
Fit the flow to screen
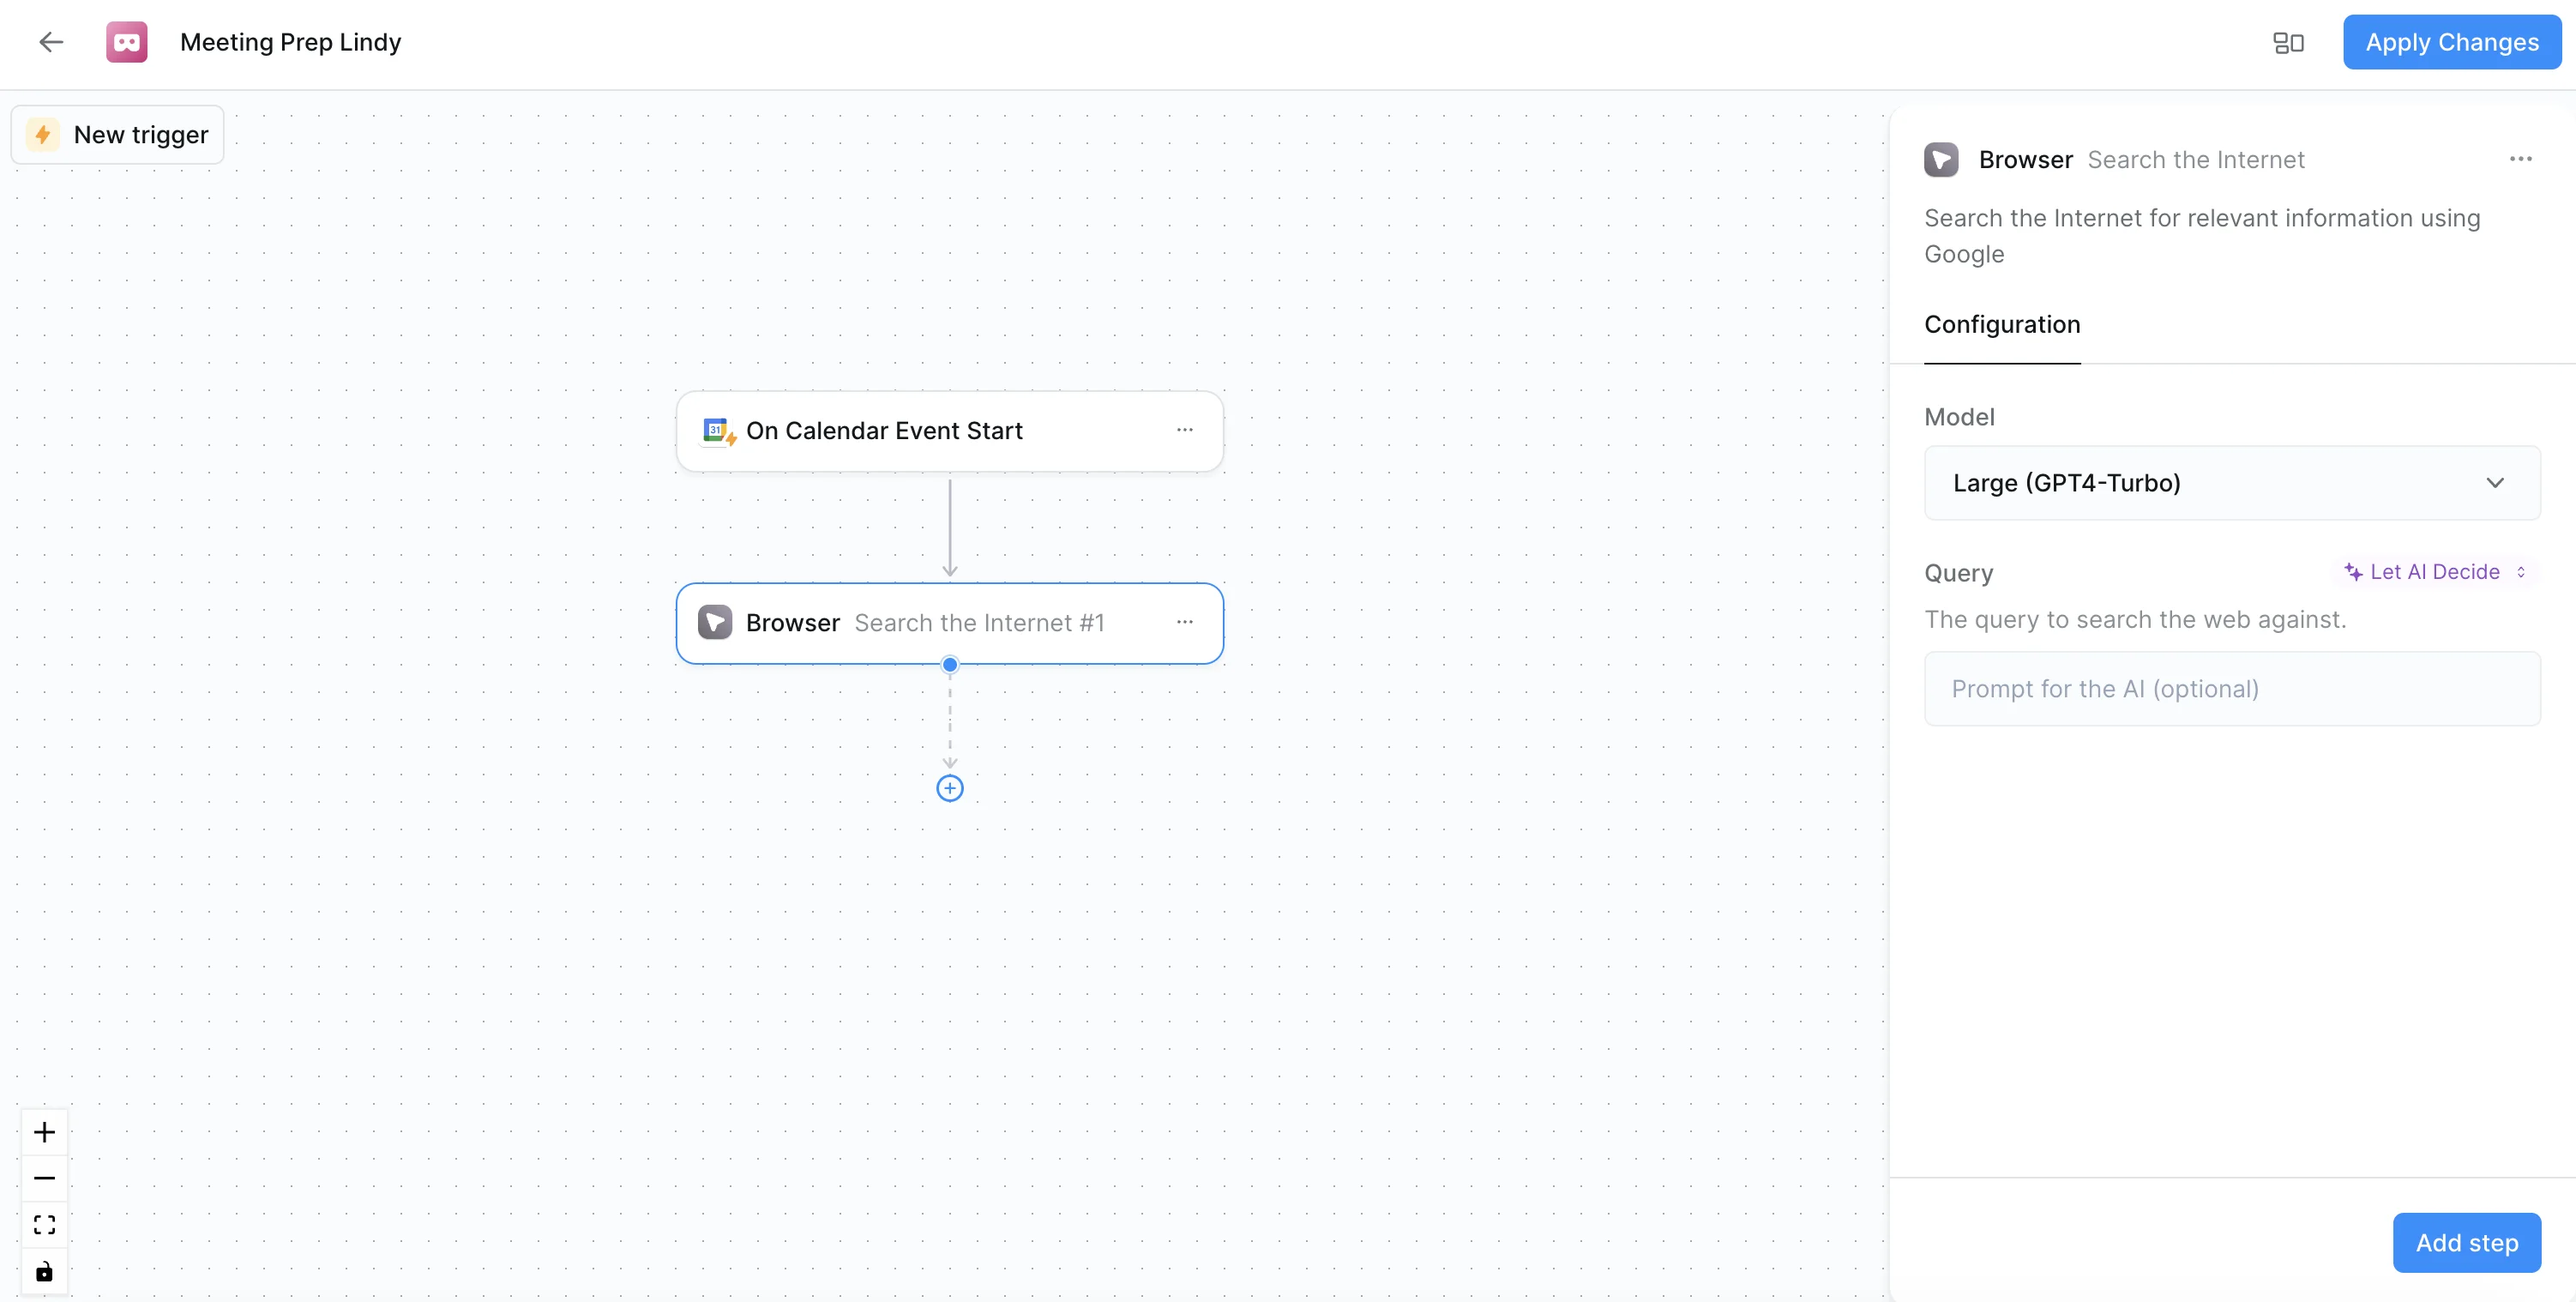point(44,1225)
